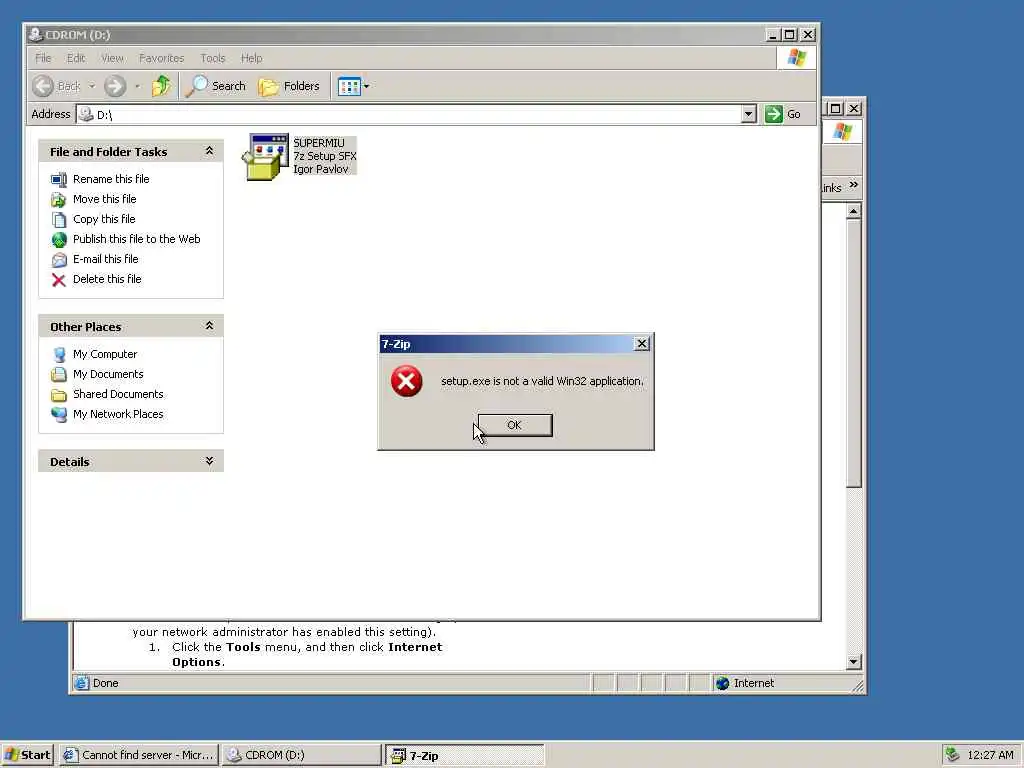
Task: Open My Computer from Other Places
Action: [104, 354]
